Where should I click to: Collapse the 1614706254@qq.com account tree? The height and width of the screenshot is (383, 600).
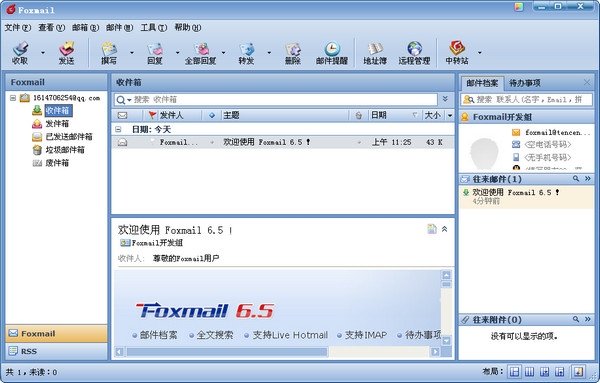coord(13,98)
